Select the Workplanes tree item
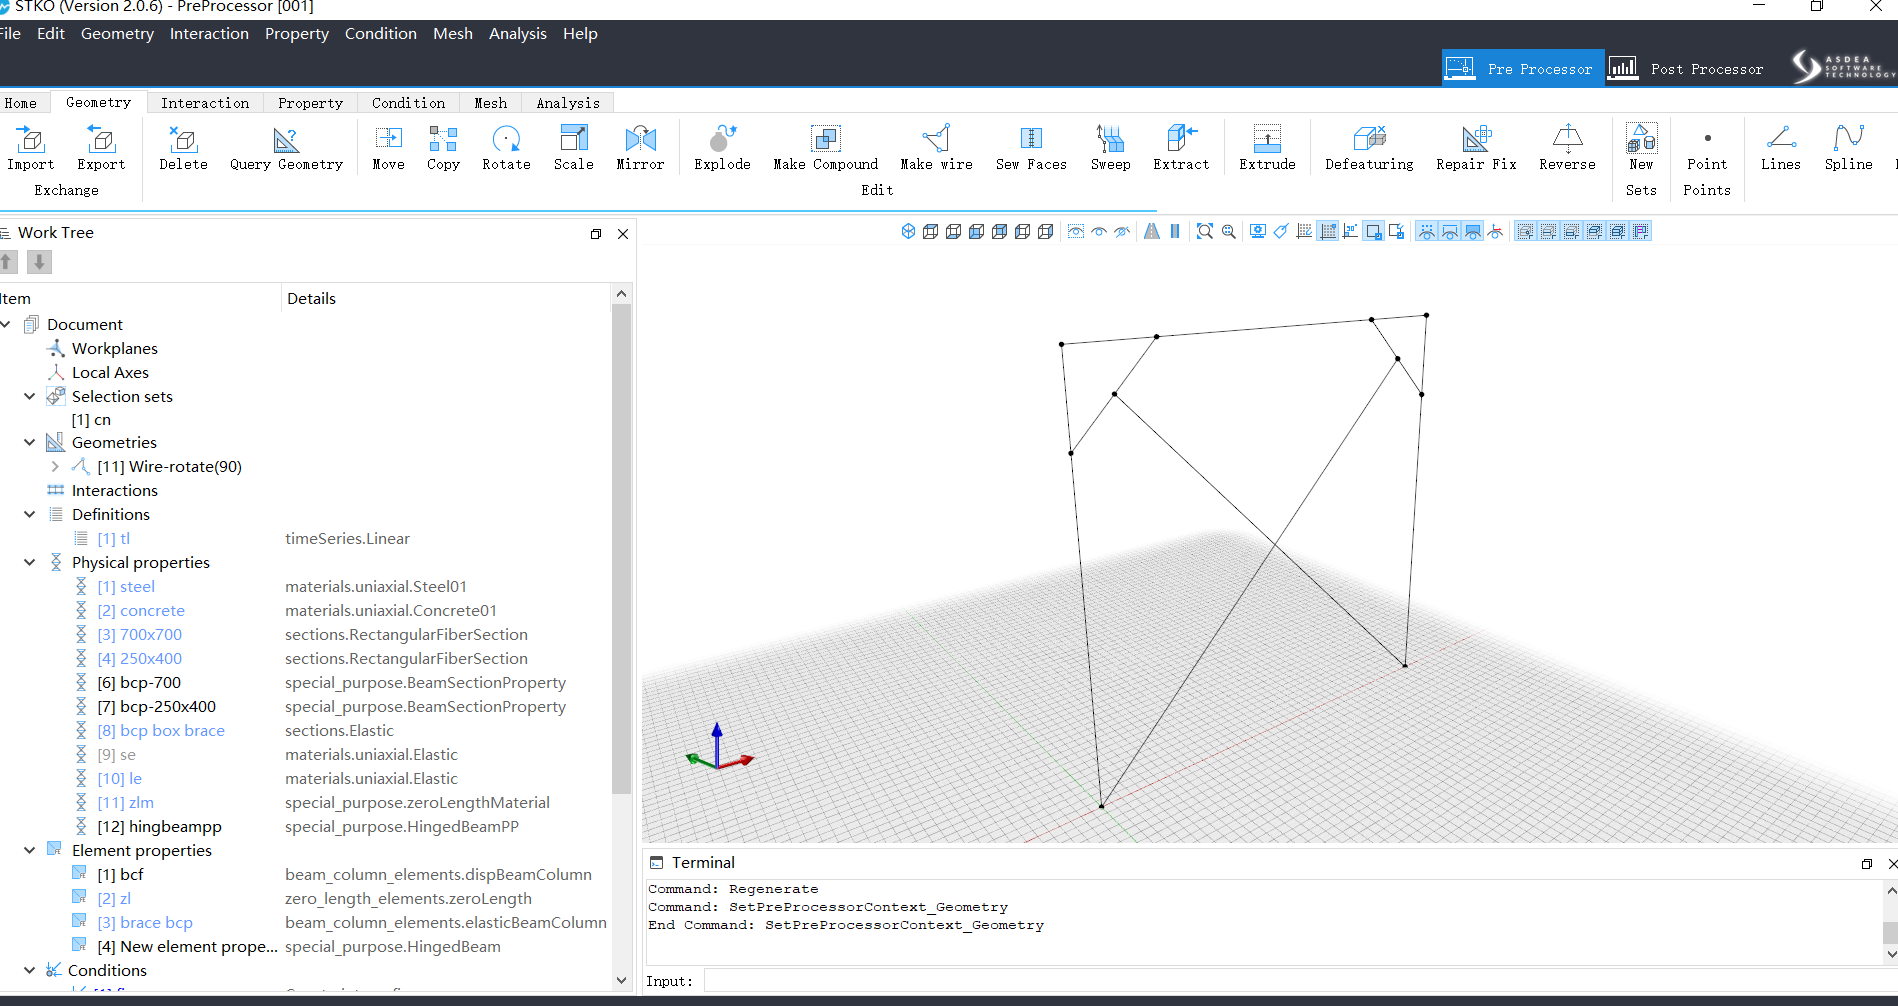 (x=115, y=348)
